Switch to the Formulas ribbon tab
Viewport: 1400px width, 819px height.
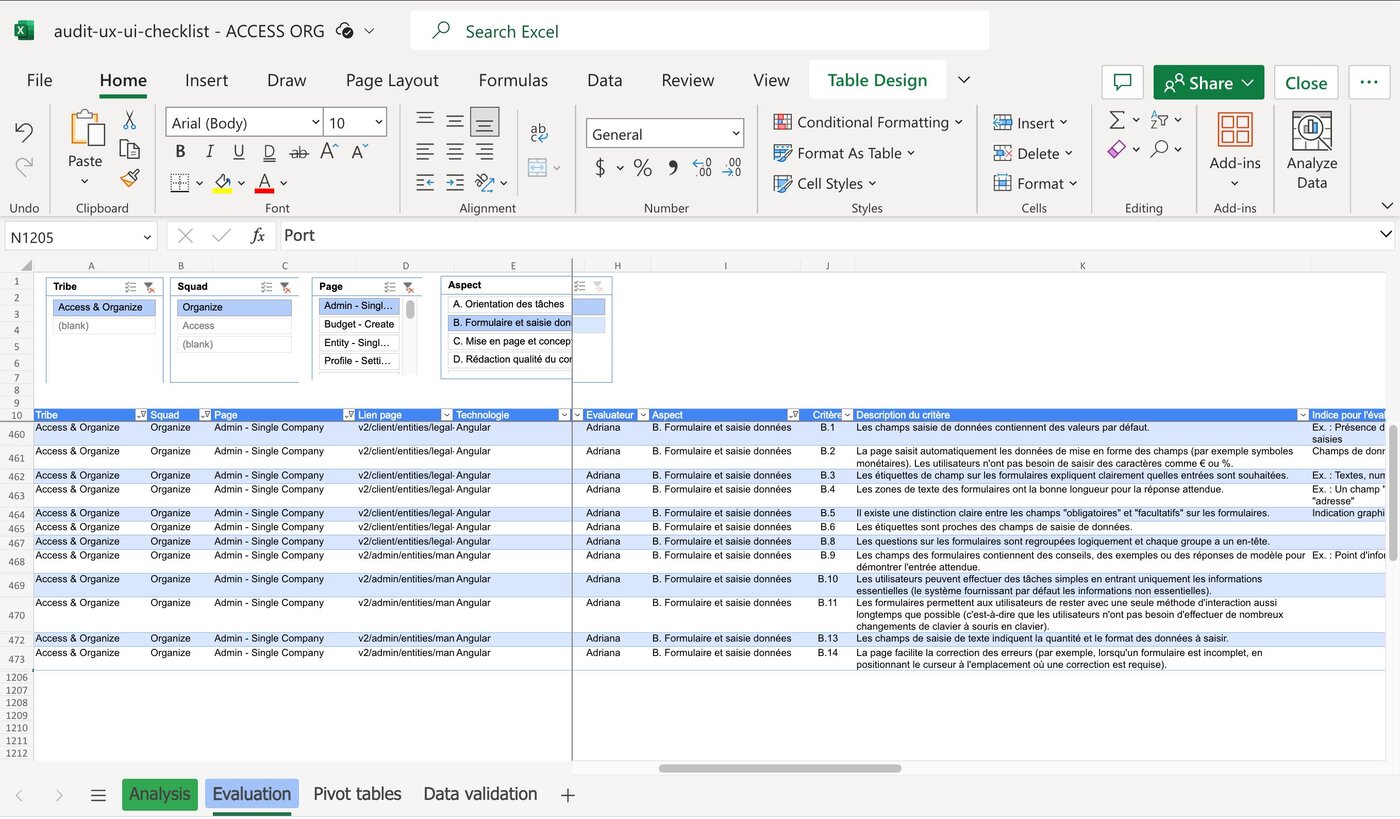(513, 80)
